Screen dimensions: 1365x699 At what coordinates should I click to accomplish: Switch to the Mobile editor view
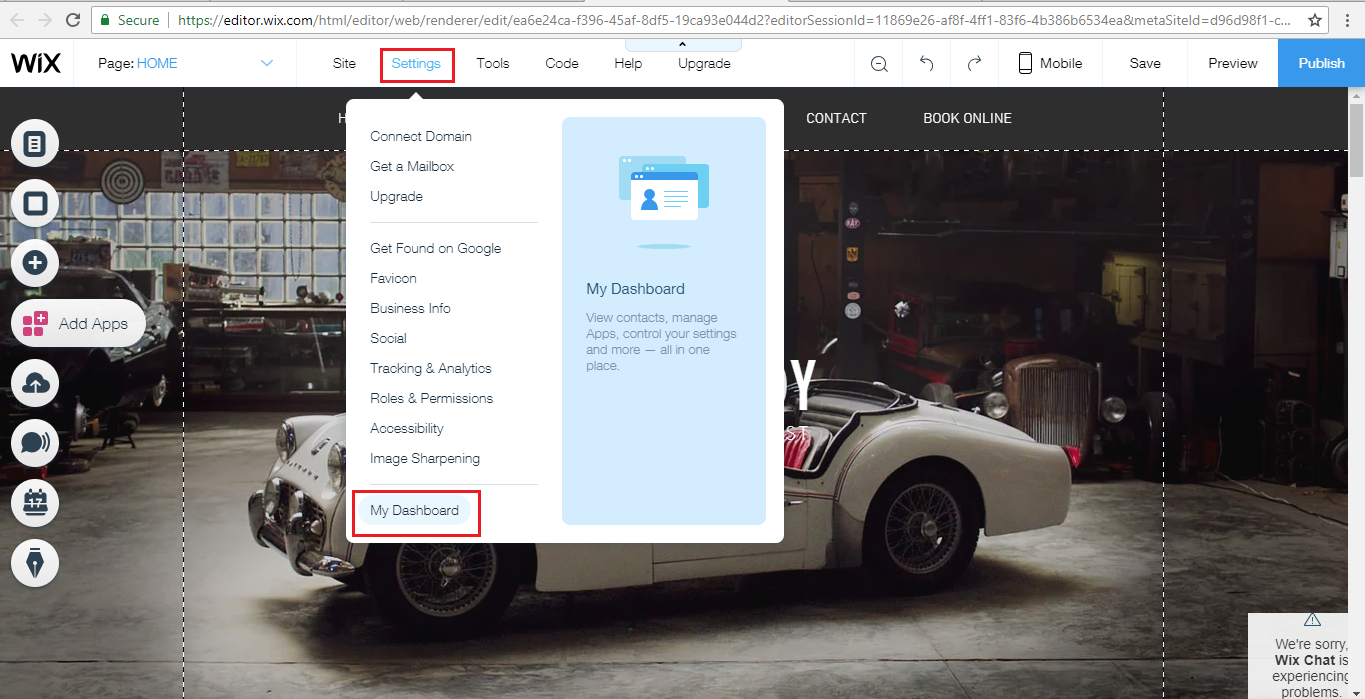[x=1050, y=63]
